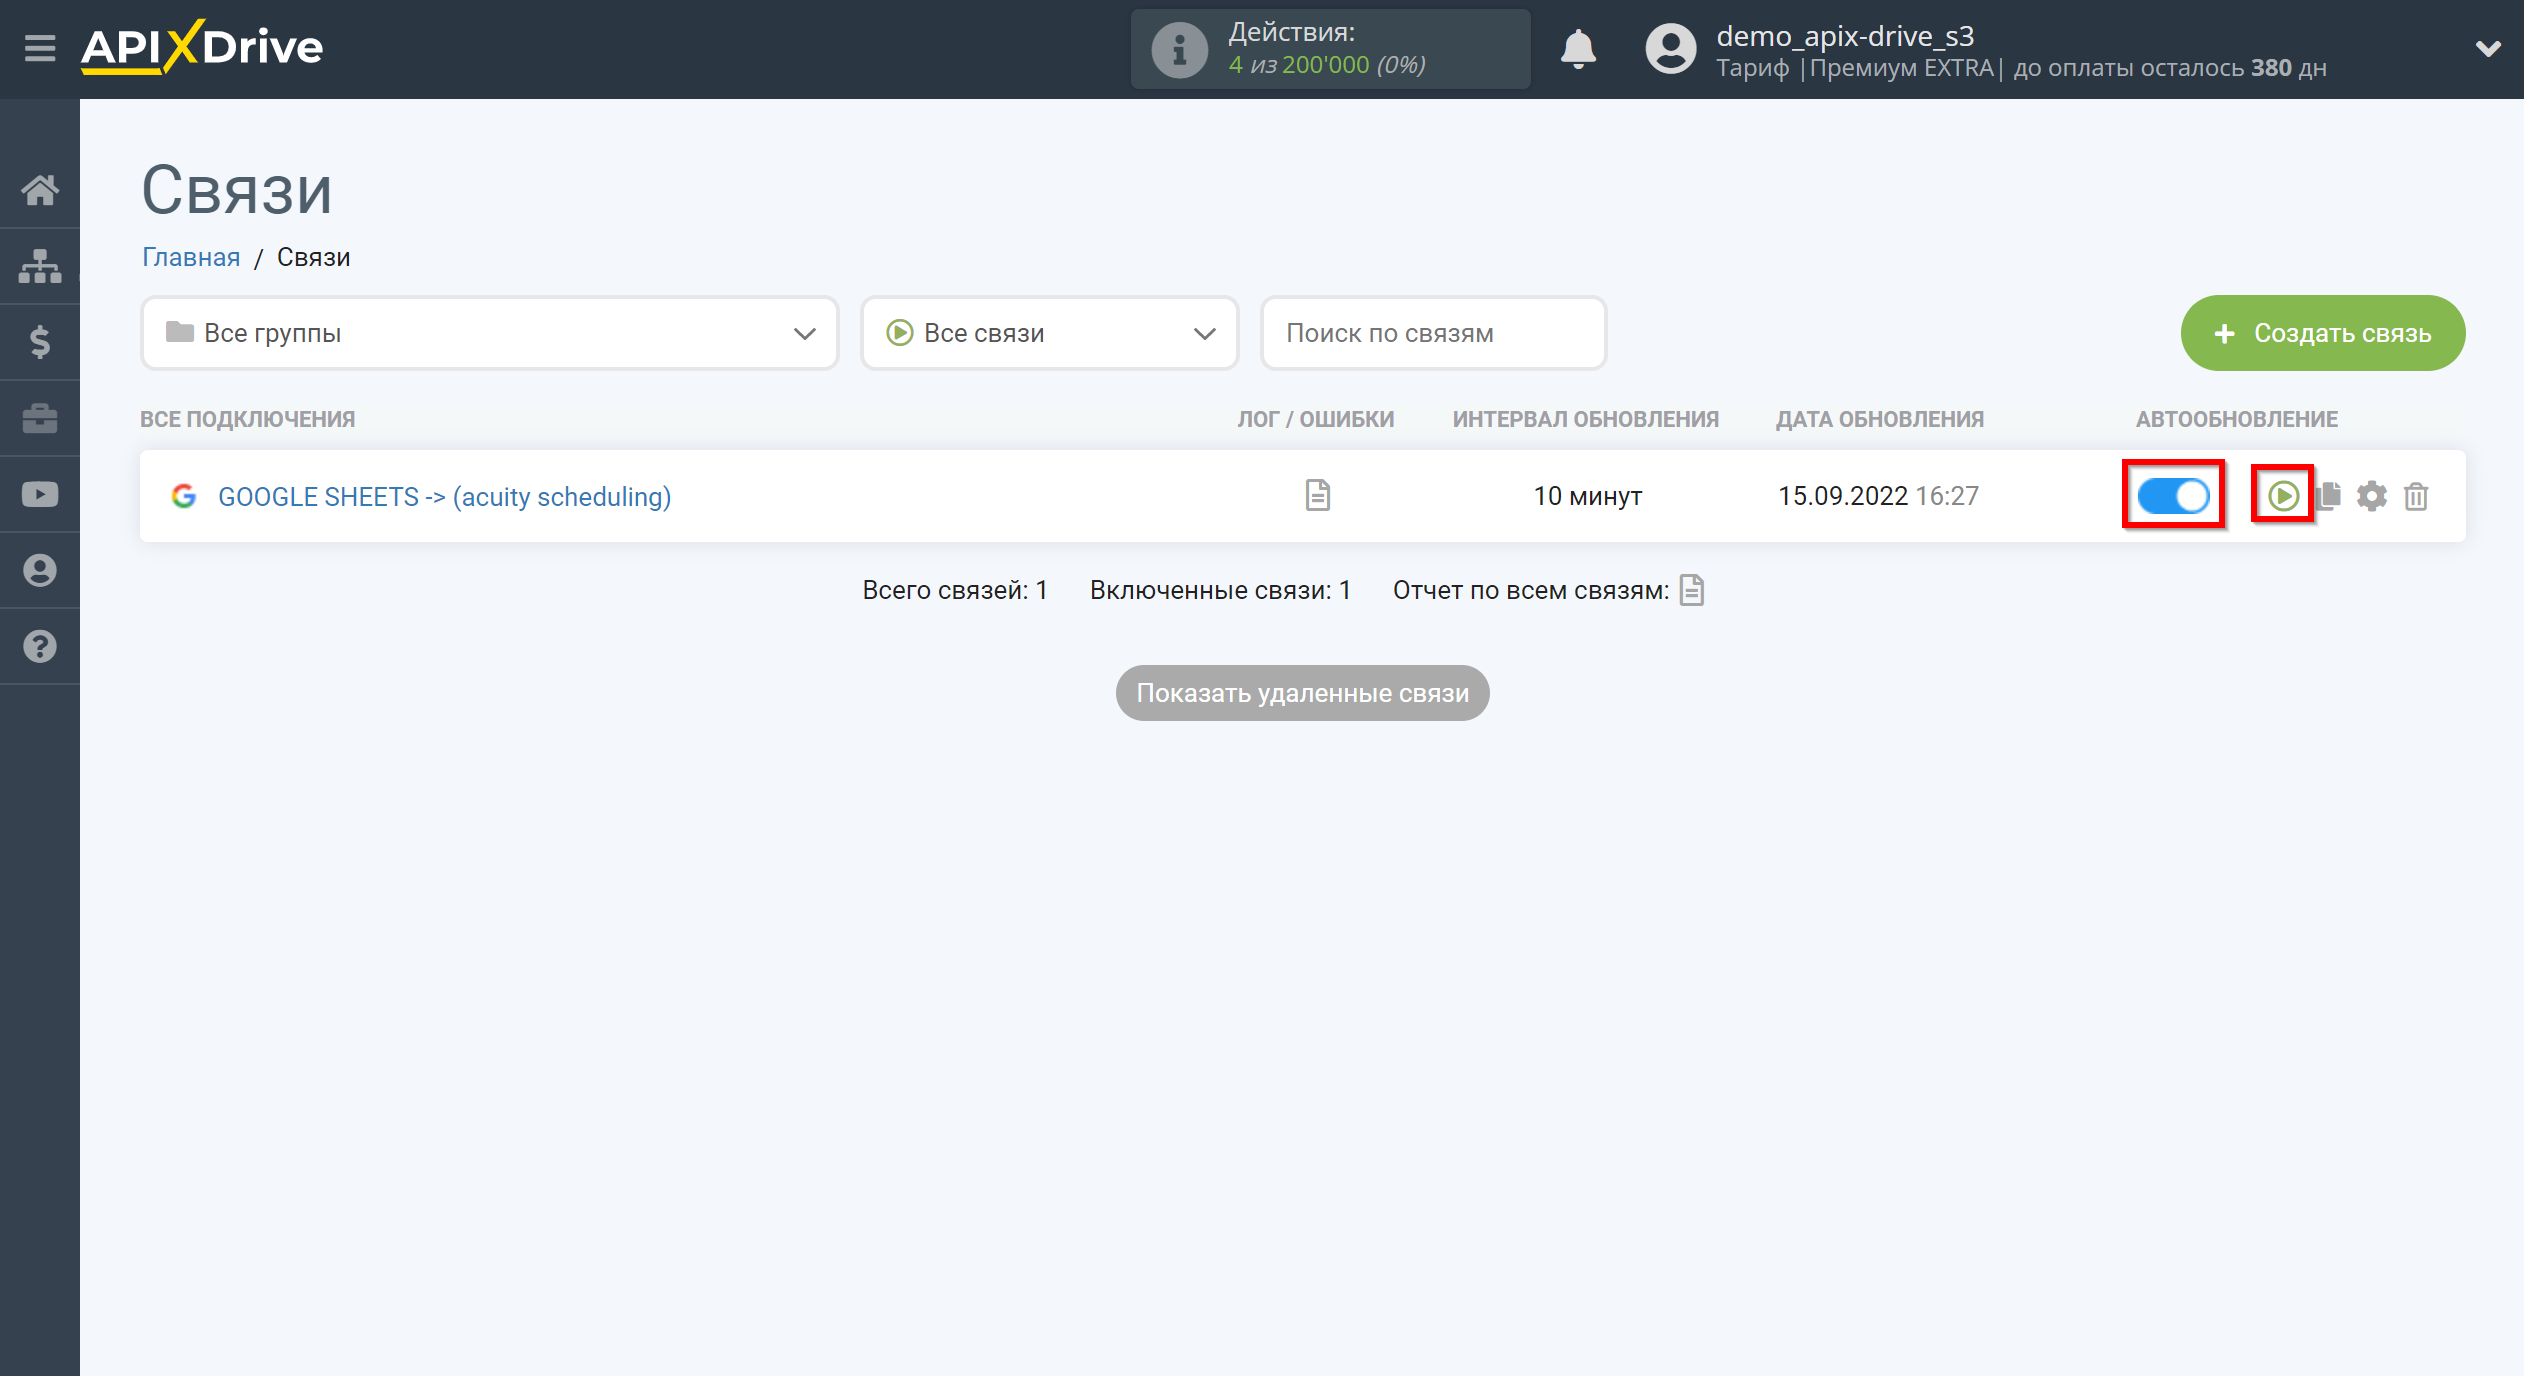Click the ЛОГ / ОШИБКИ column header
This screenshot has width=2524, height=1376.
click(x=1316, y=419)
